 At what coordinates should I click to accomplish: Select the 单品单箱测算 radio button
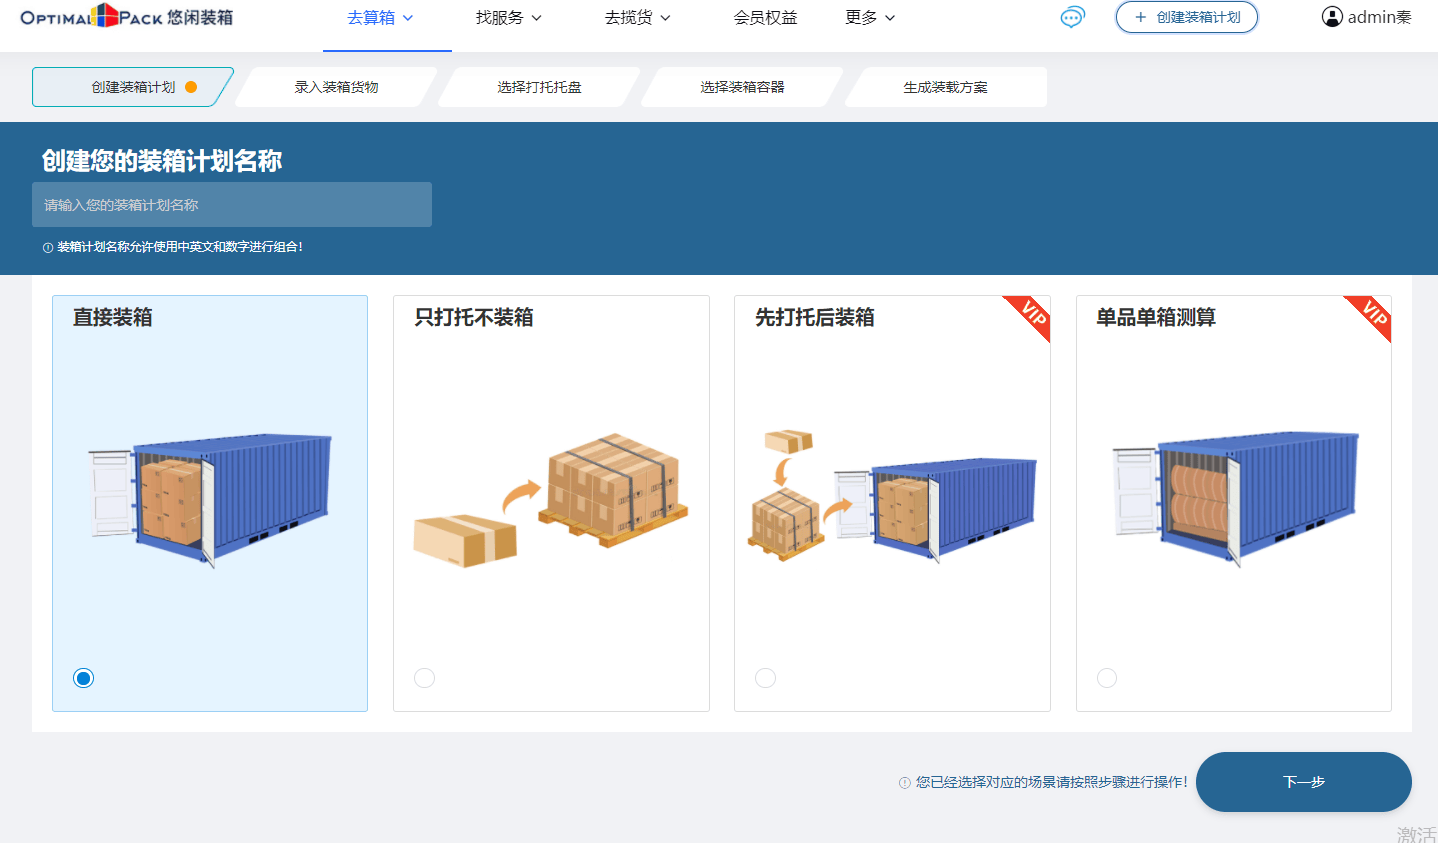click(1107, 678)
